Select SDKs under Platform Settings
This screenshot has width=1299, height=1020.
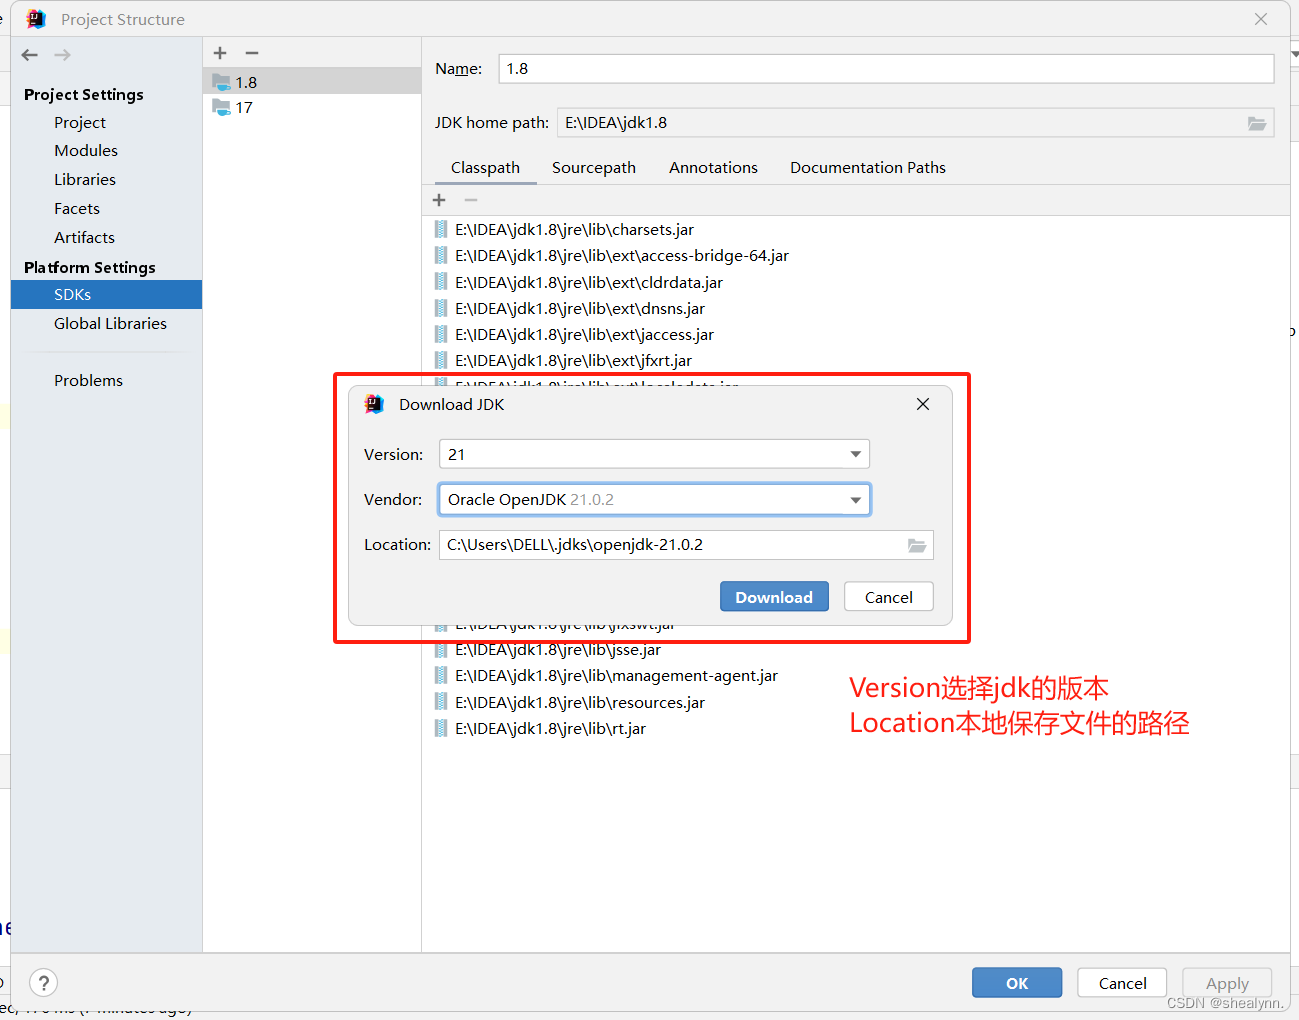click(106, 295)
